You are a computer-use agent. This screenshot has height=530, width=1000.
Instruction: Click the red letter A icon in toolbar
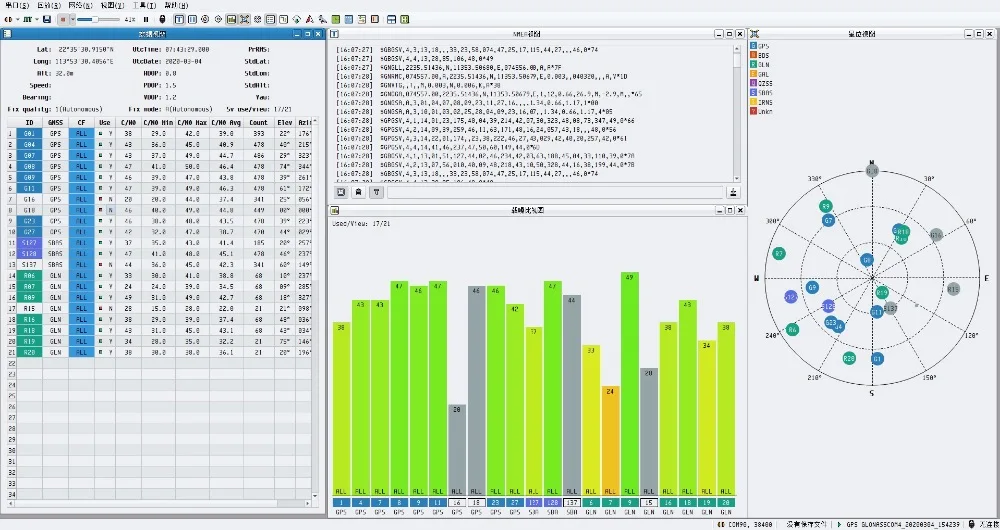coord(309,19)
